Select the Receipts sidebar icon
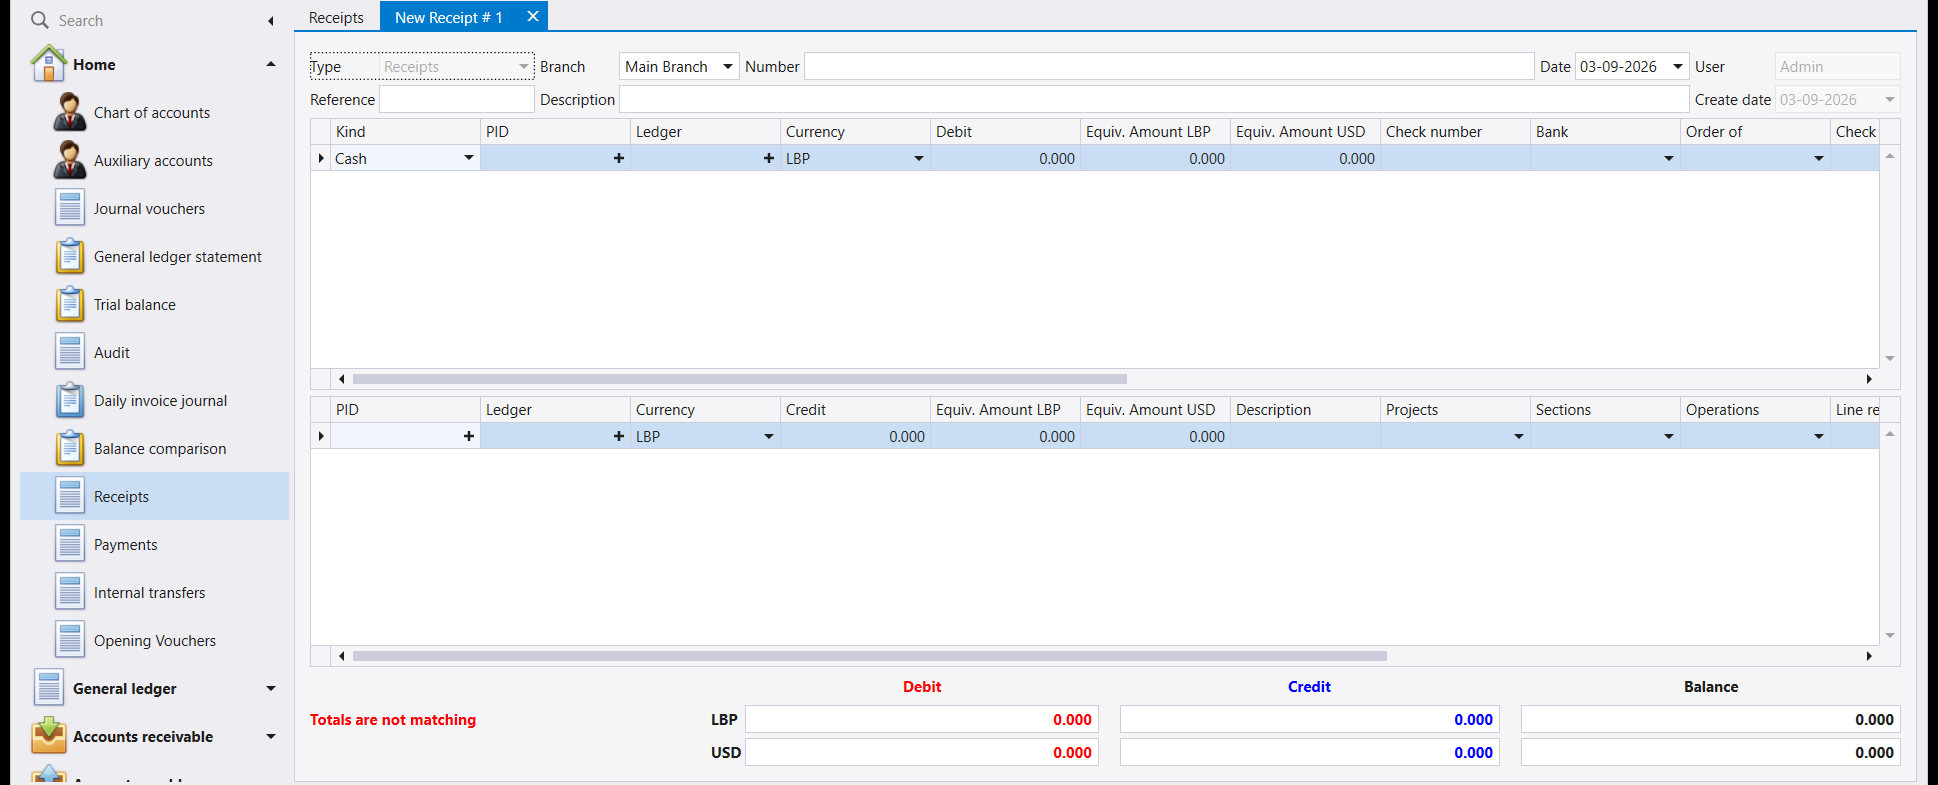The height and width of the screenshot is (785, 1938). click(70, 496)
